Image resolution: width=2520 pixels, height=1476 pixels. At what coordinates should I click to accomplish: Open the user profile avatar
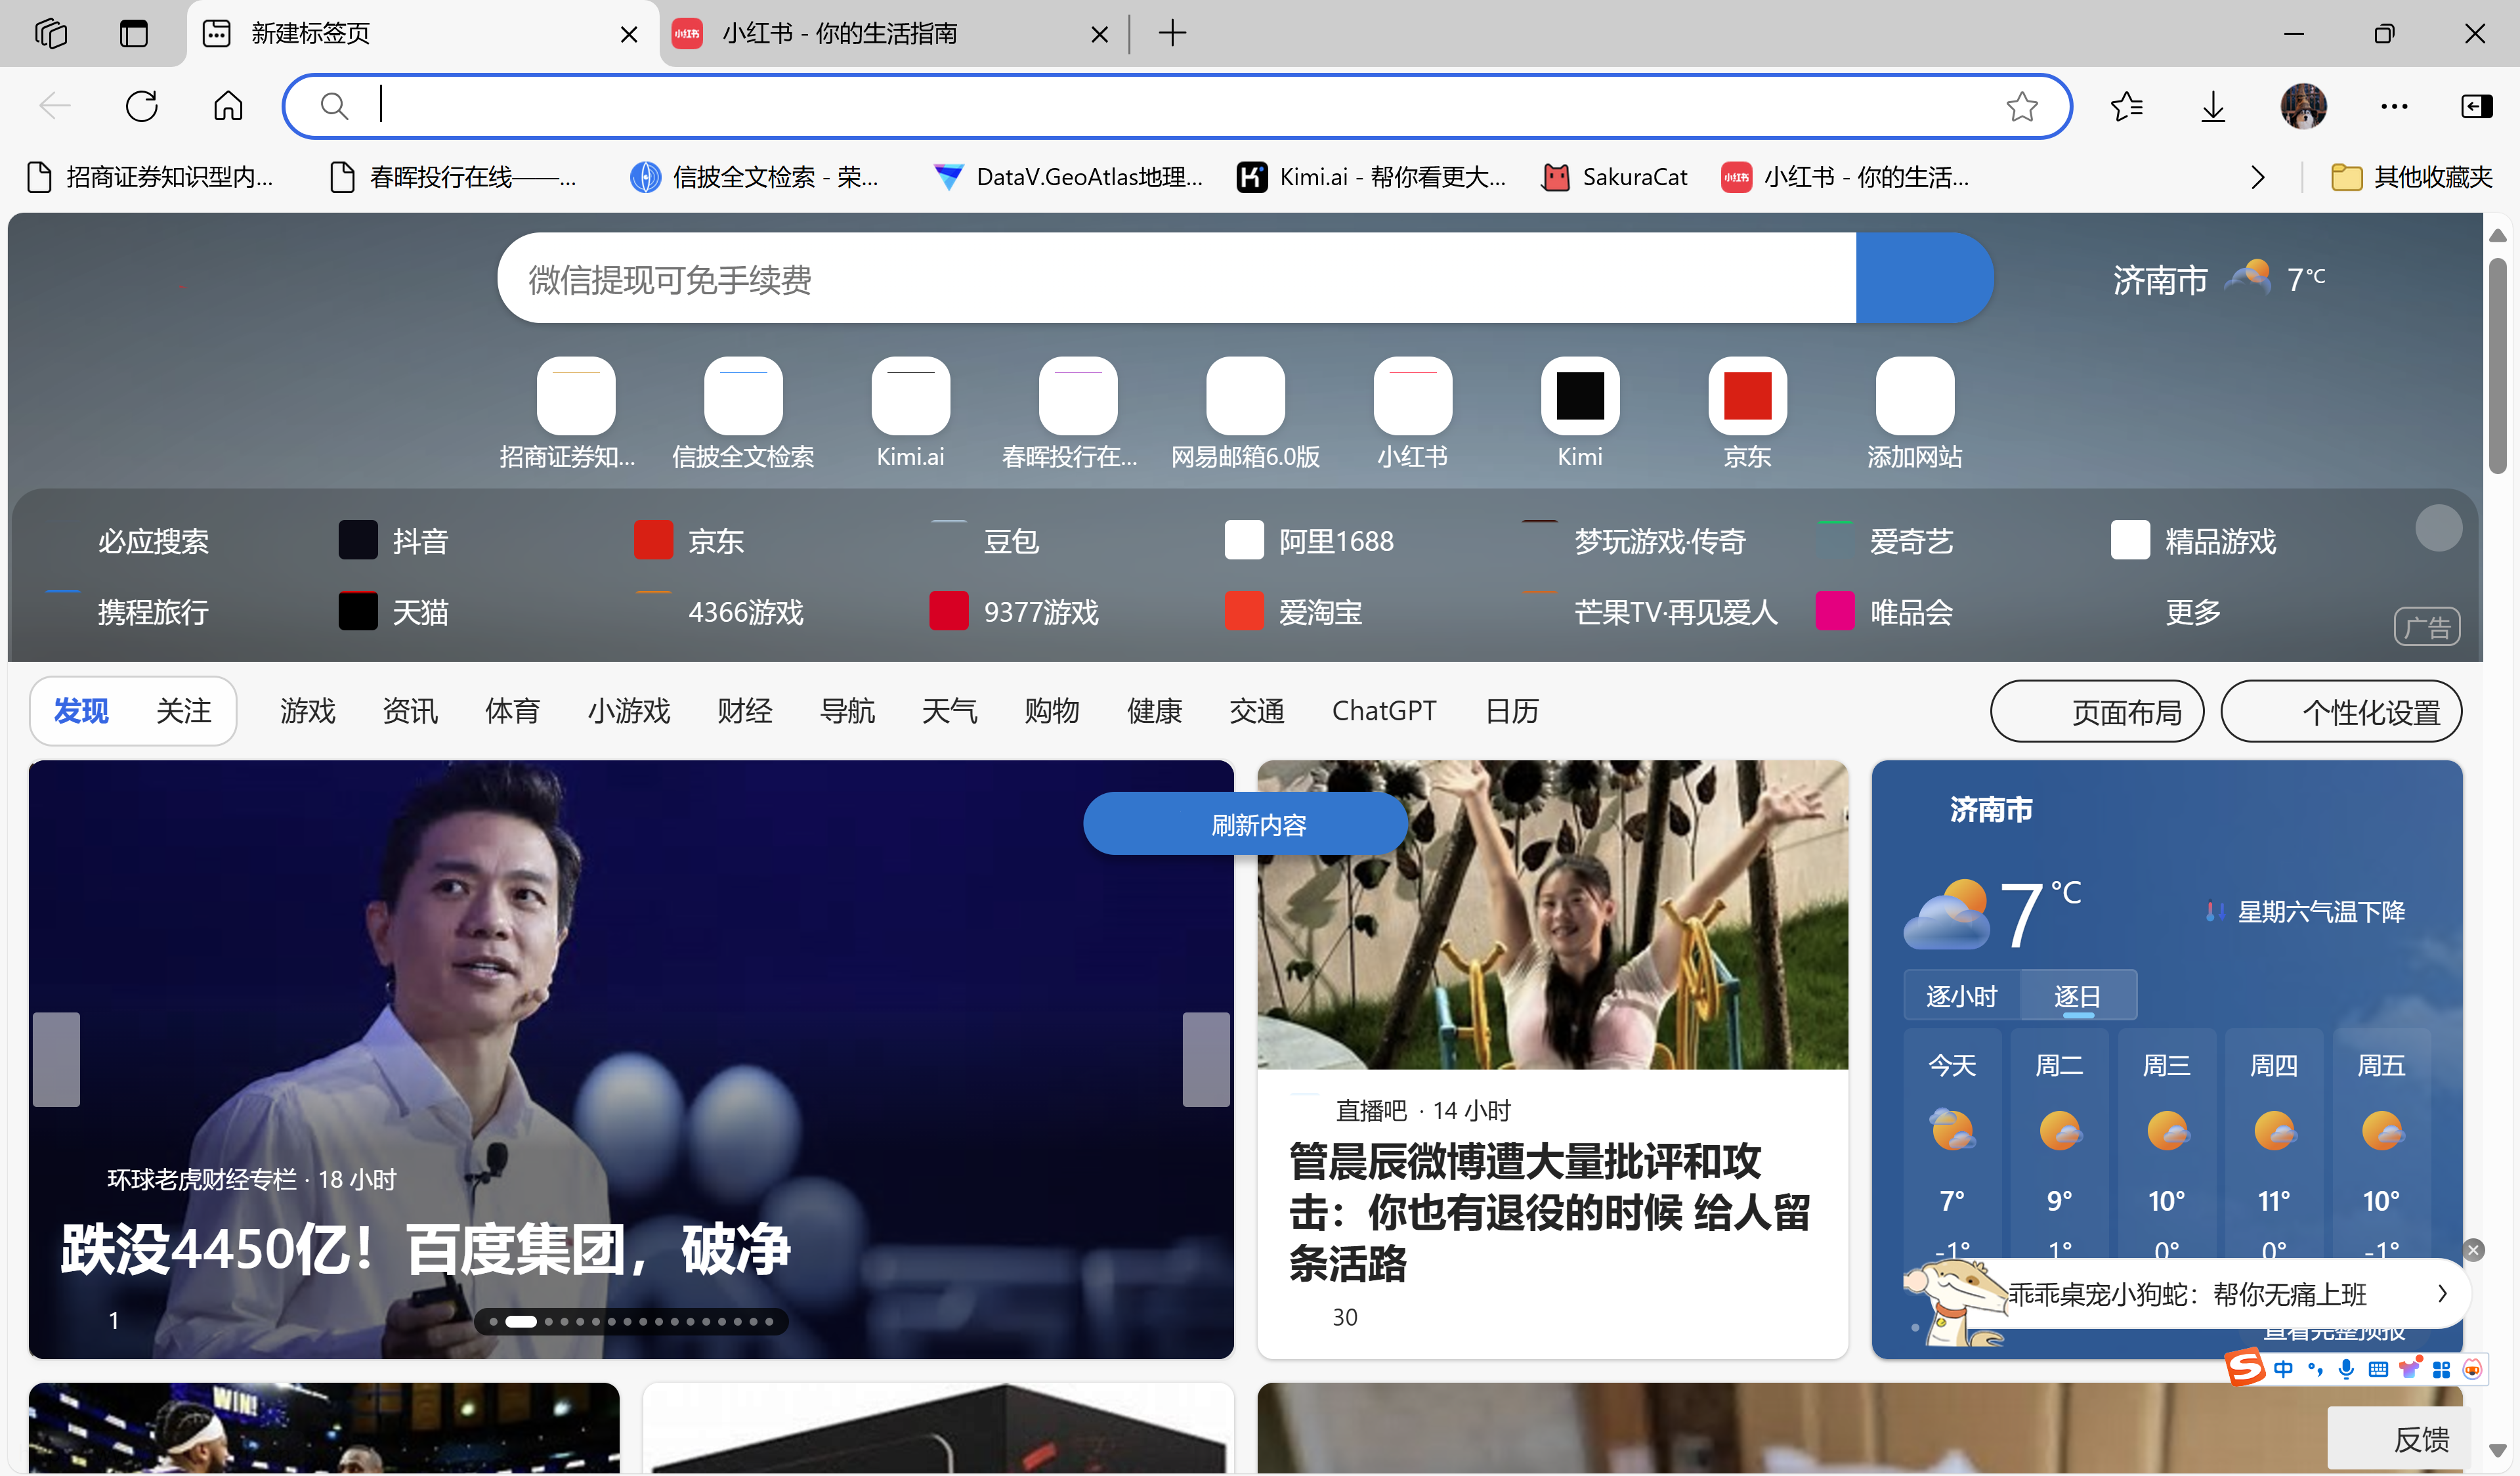tap(2303, 106)
